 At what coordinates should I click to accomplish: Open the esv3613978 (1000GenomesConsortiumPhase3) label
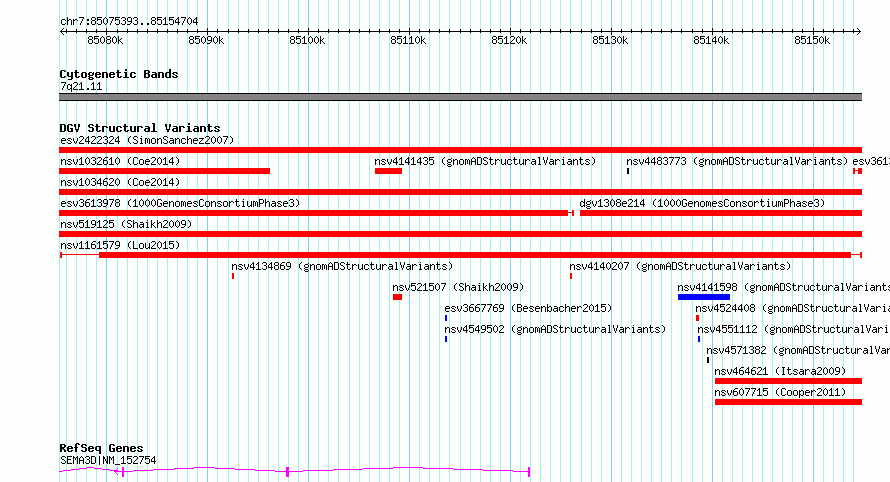point(180,203)
